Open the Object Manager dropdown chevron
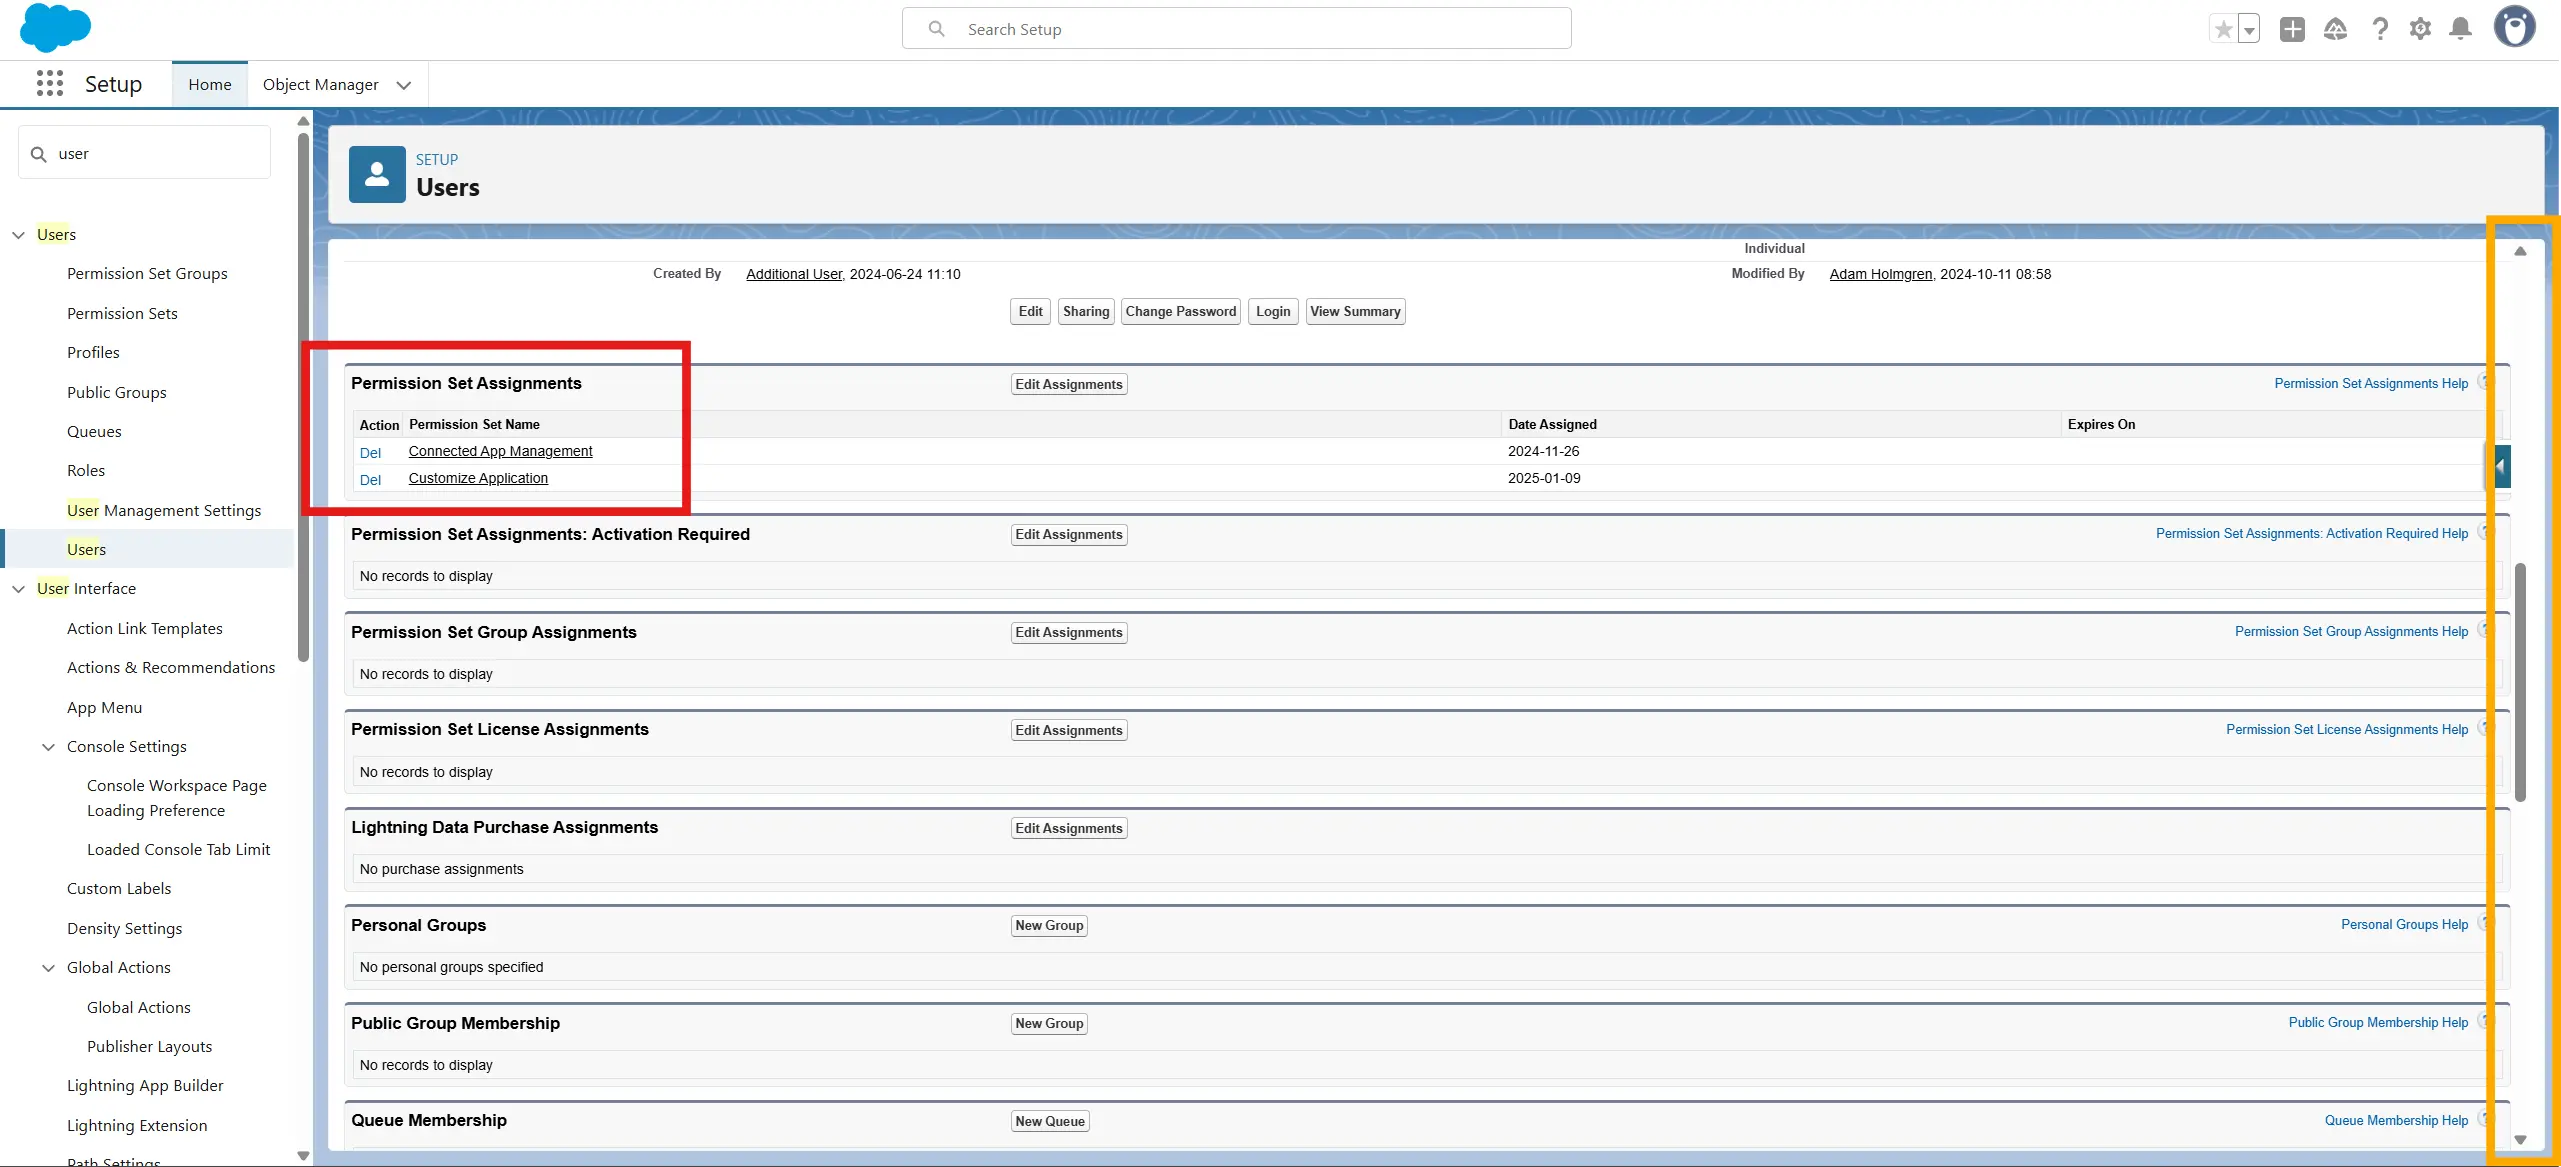 point(404,85)
